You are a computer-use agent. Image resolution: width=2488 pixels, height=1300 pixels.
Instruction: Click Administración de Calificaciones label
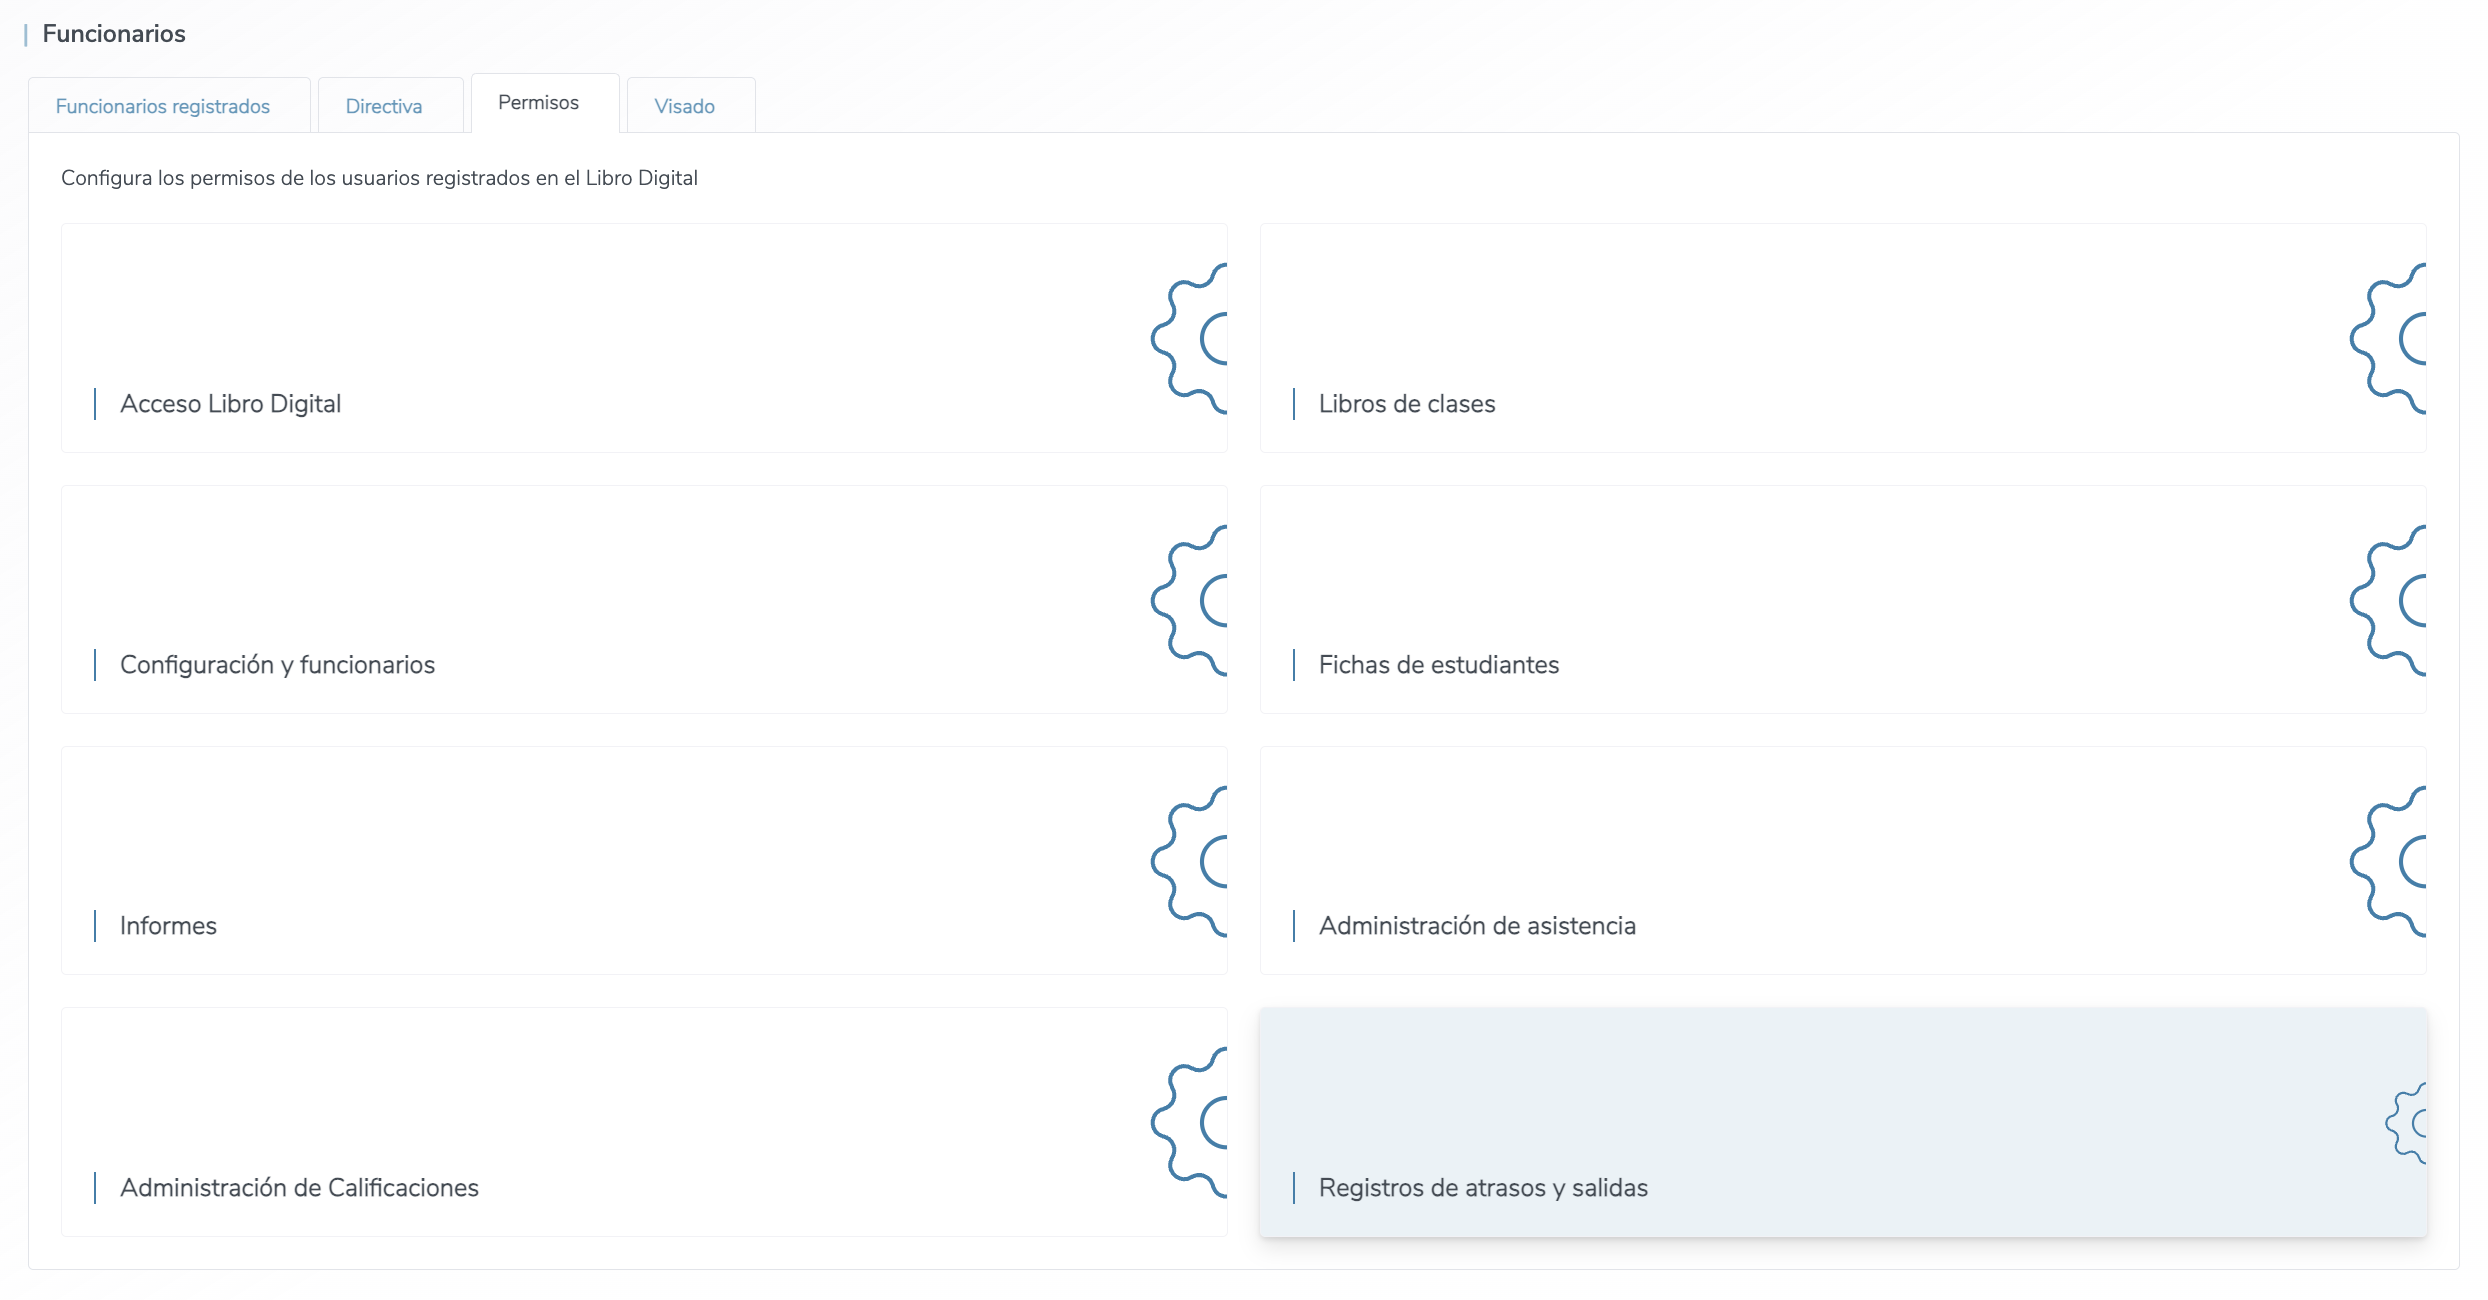click(x=299, y=1188)
